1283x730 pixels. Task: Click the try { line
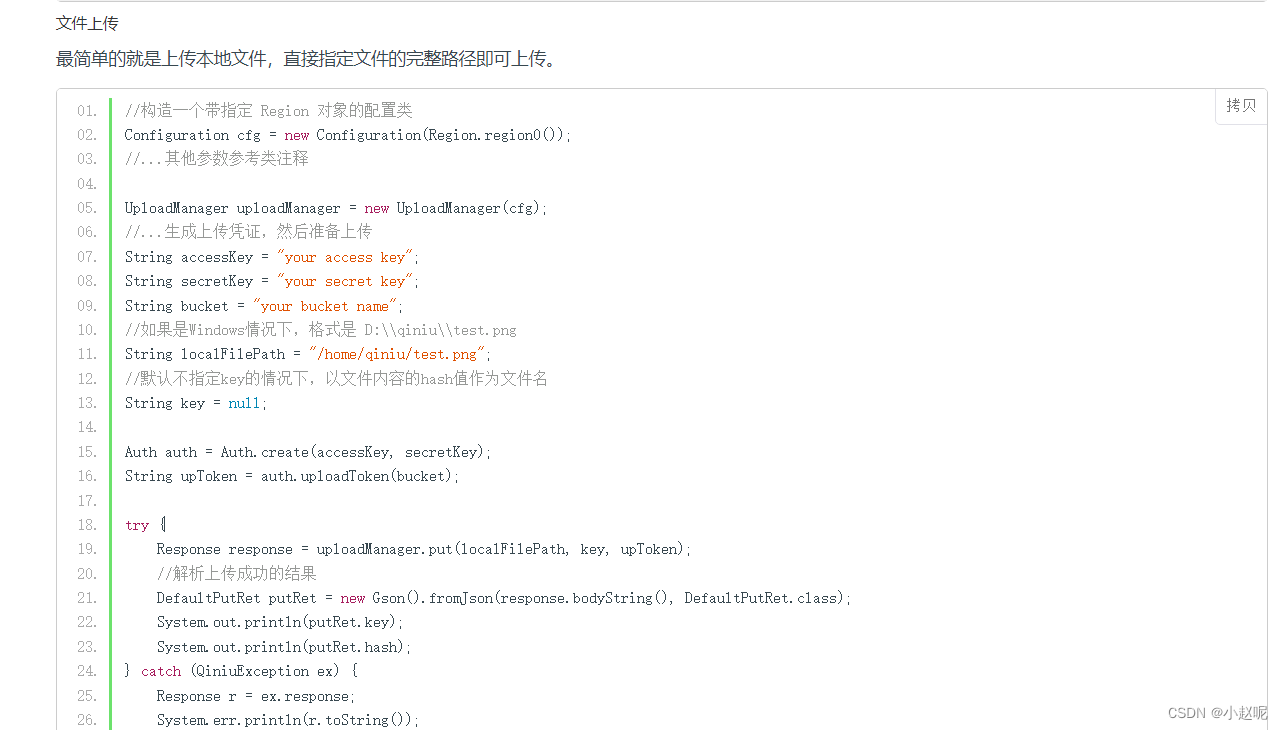click(x=146, y=525)
